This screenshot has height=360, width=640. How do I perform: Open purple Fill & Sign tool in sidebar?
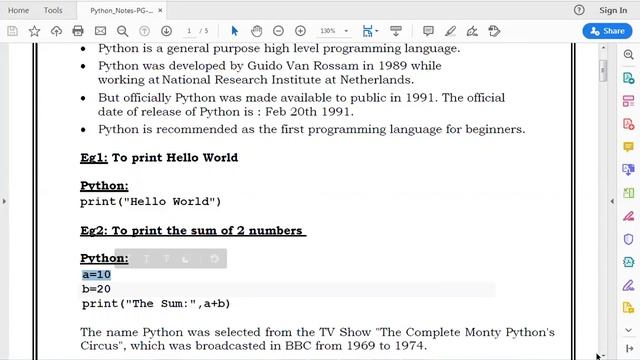pyautogui.click(x=629, y=285)
